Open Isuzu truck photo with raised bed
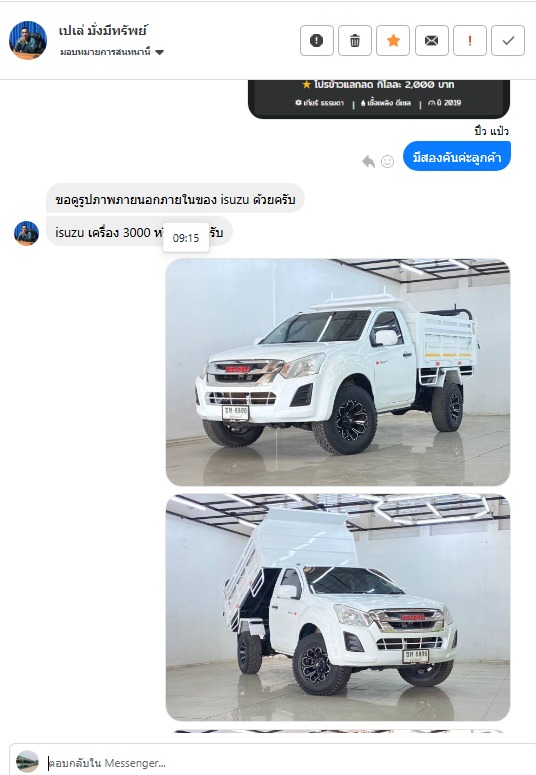 (x=338, y=607)
